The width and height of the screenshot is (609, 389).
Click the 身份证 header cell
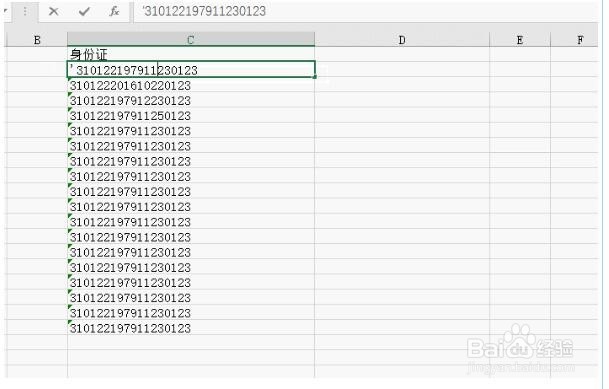191,54
